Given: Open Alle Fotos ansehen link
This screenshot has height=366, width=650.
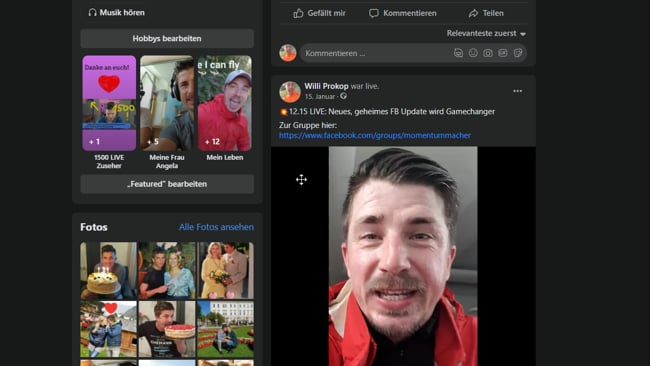Looking at the screenshot, I should click(x=216, y=227).
